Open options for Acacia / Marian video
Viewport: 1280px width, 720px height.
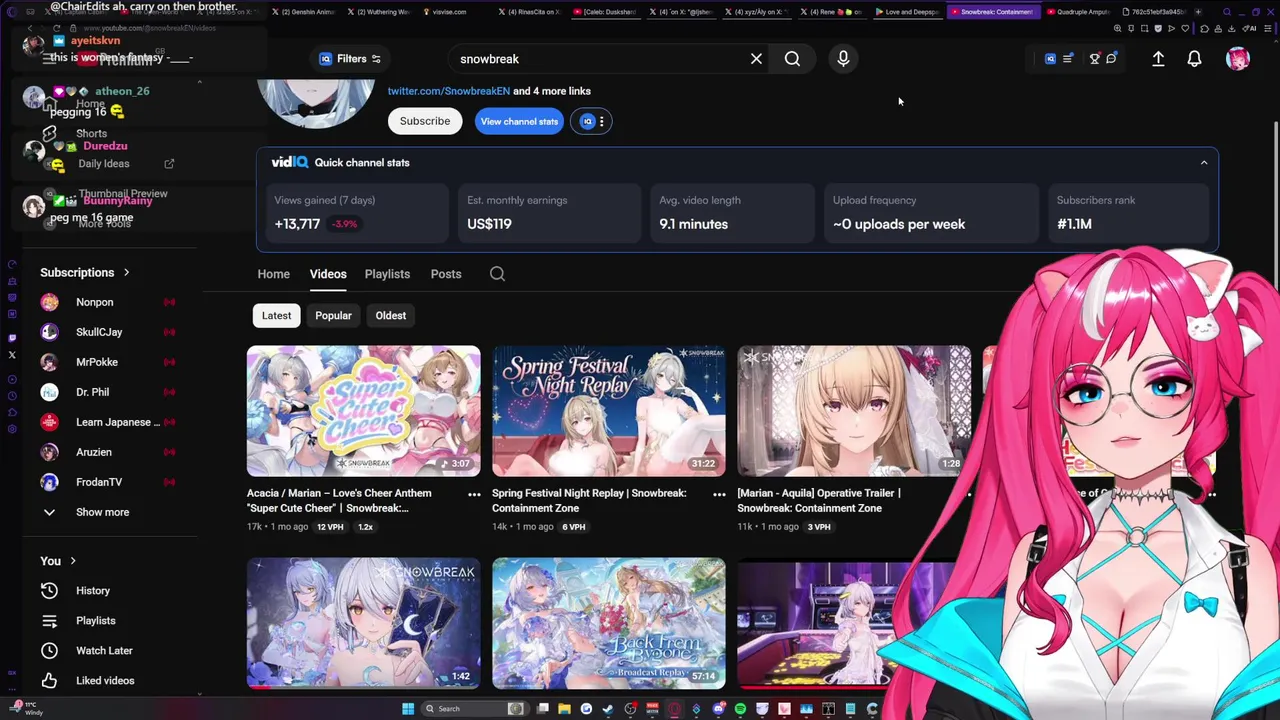pyautogui.click(x=474, y=494)
